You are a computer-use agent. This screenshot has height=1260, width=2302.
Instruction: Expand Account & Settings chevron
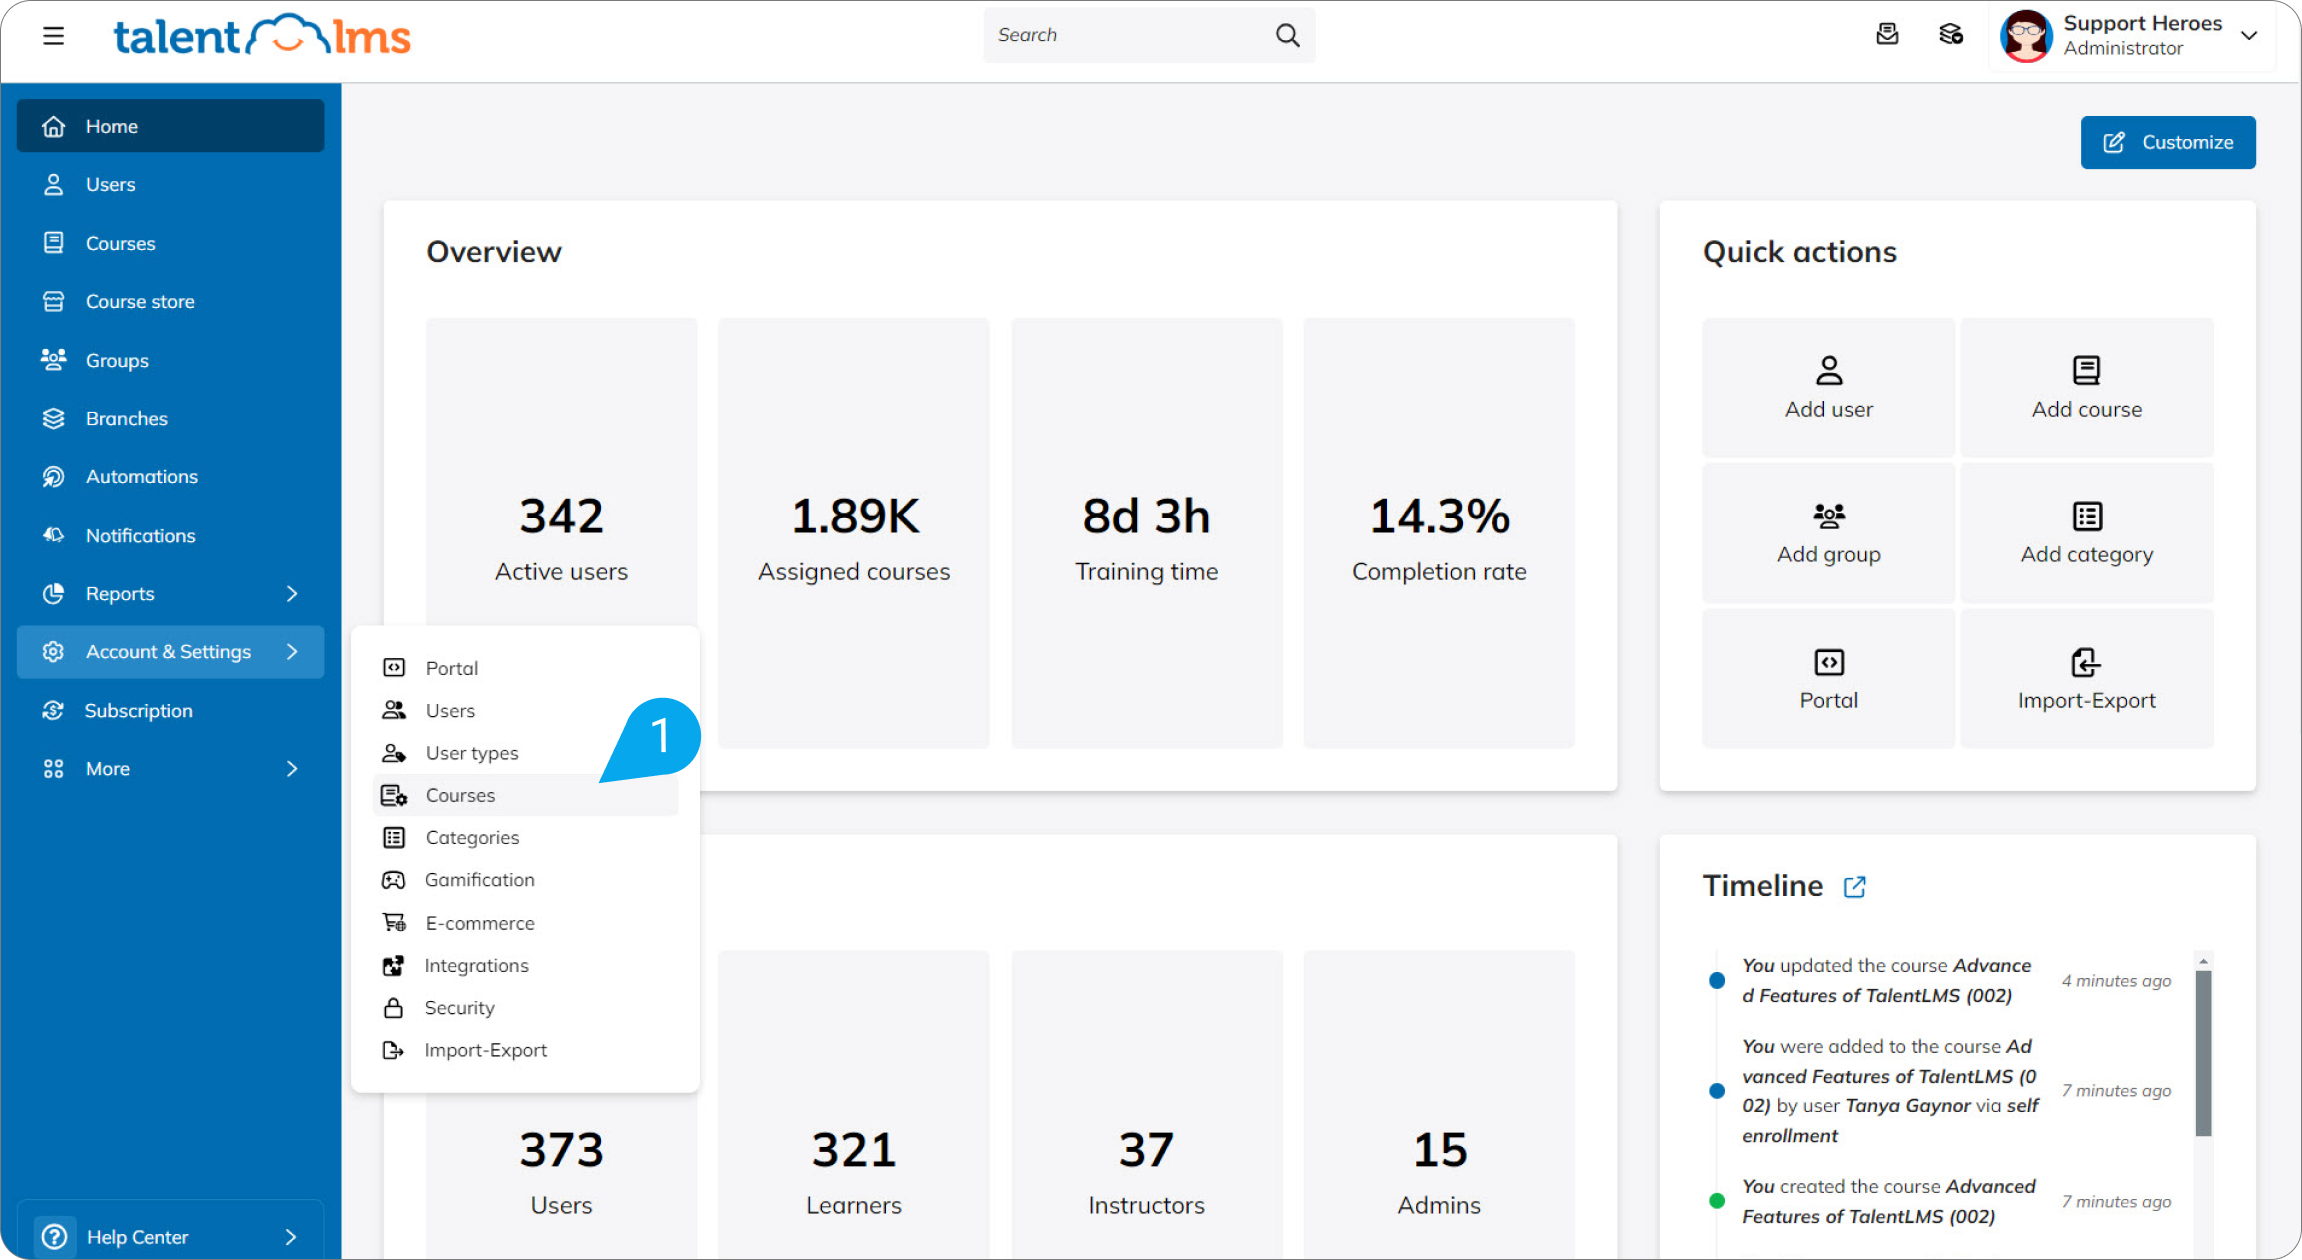pyautogui.click(x=292, y=652)
